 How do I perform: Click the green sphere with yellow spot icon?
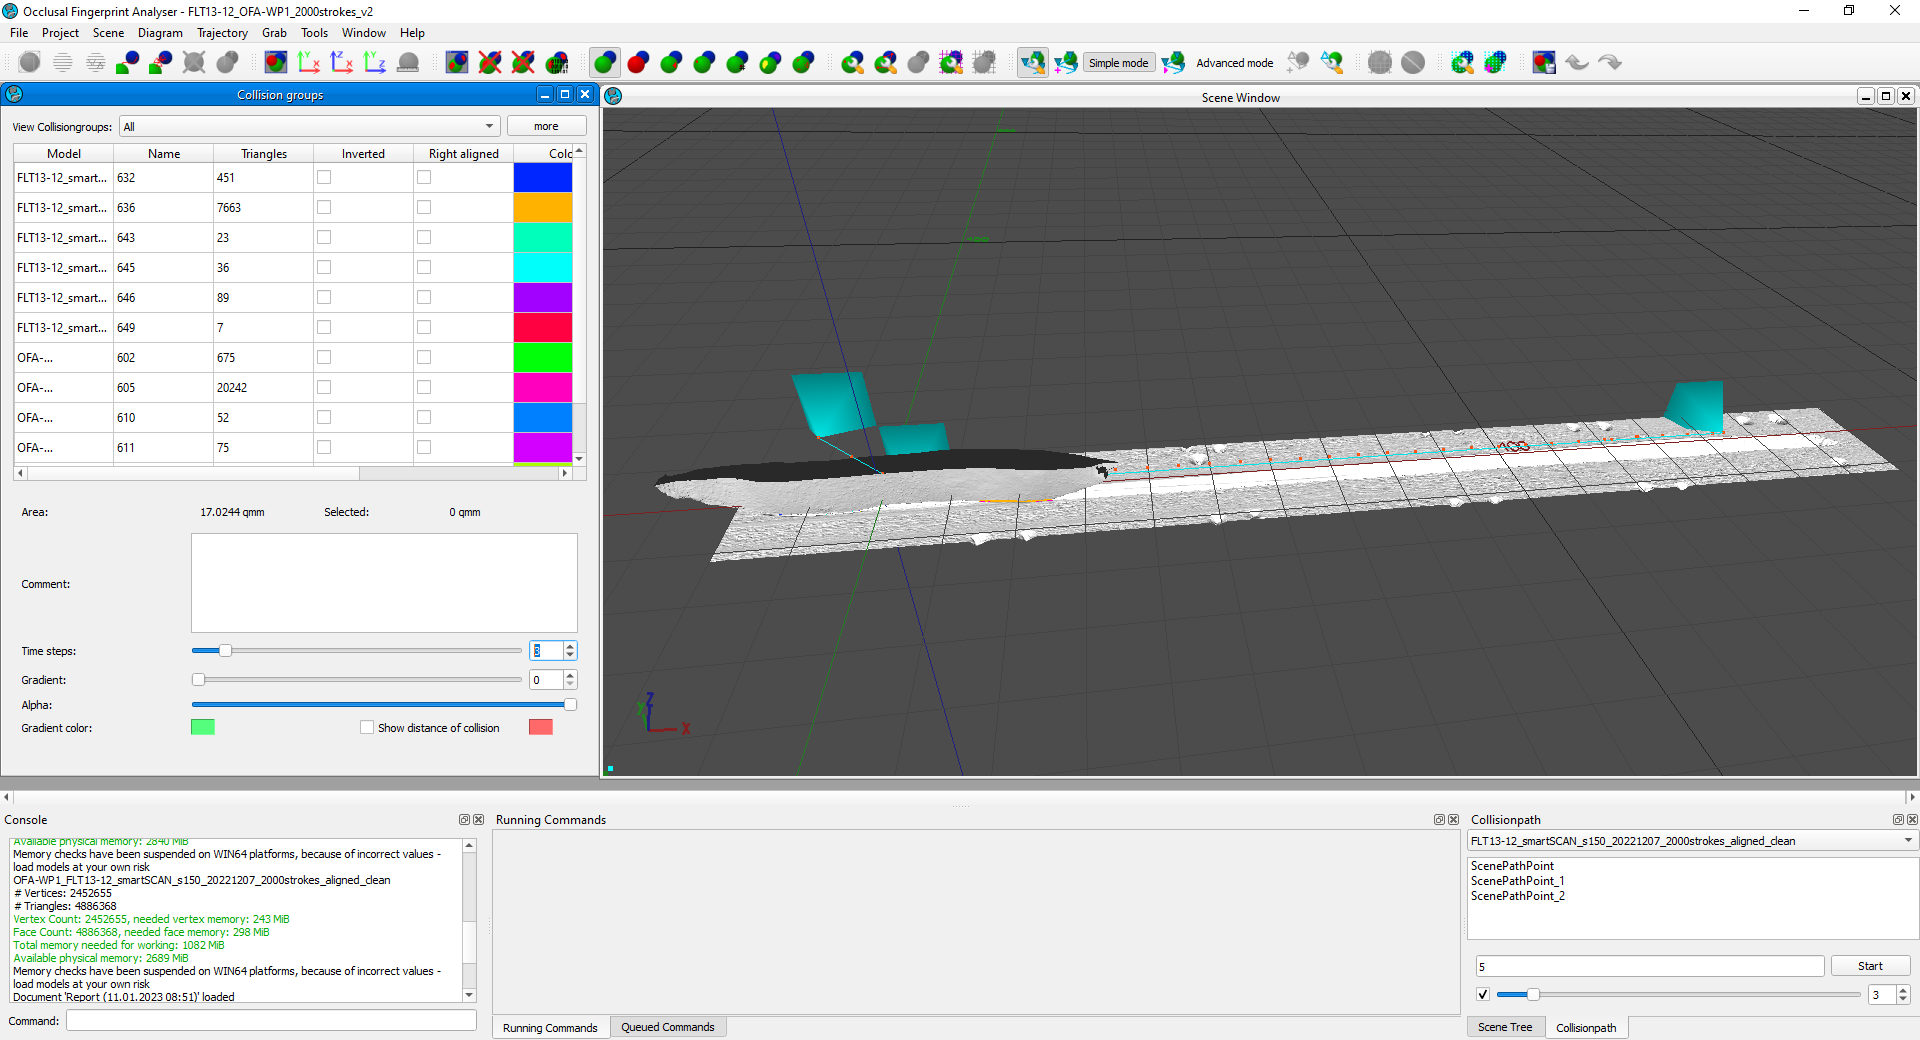(x=770, y=63)
